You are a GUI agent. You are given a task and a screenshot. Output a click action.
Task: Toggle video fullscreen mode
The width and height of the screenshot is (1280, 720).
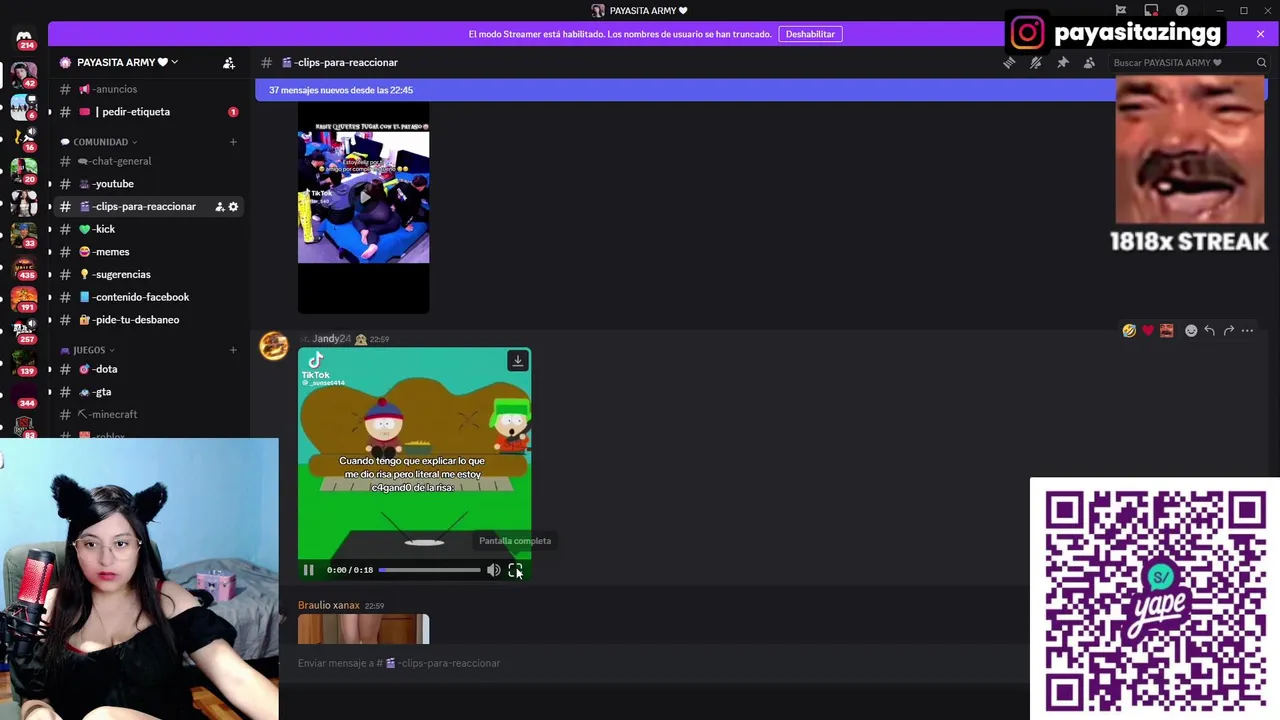point(515,570)
